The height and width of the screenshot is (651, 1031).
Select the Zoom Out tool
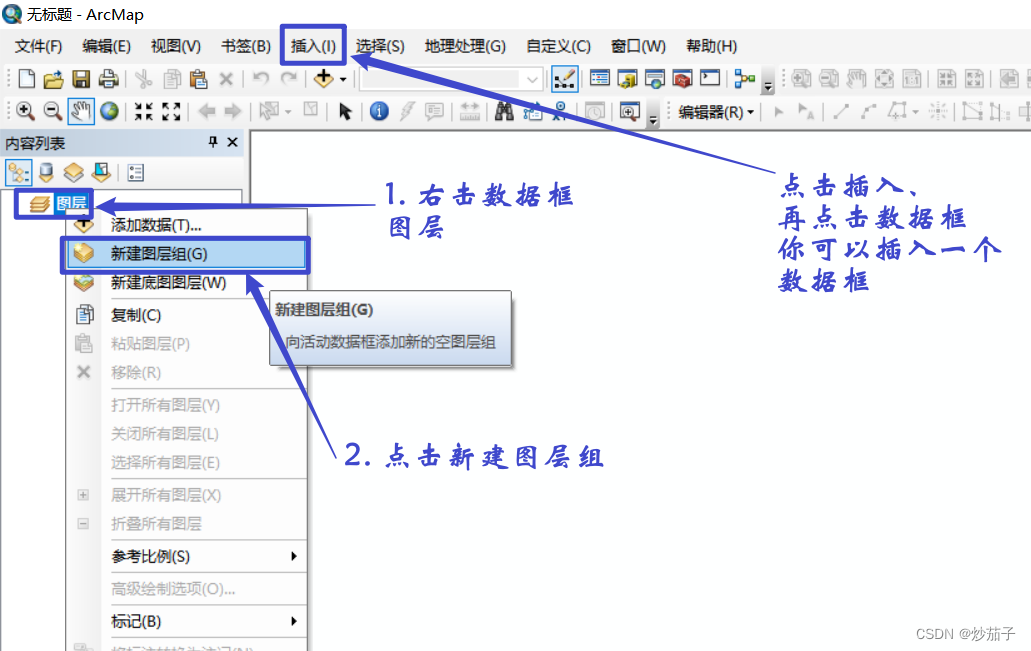click(x=53, y=111)
